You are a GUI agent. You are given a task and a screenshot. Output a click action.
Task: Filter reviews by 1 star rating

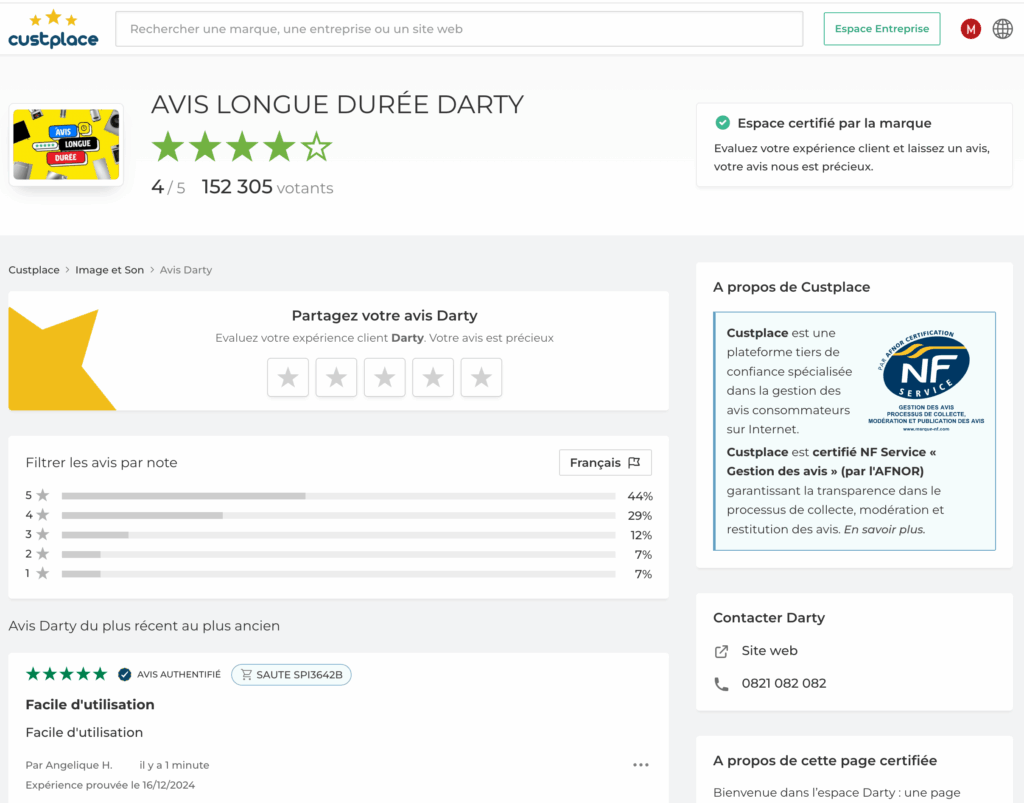[x=337, y=574]
